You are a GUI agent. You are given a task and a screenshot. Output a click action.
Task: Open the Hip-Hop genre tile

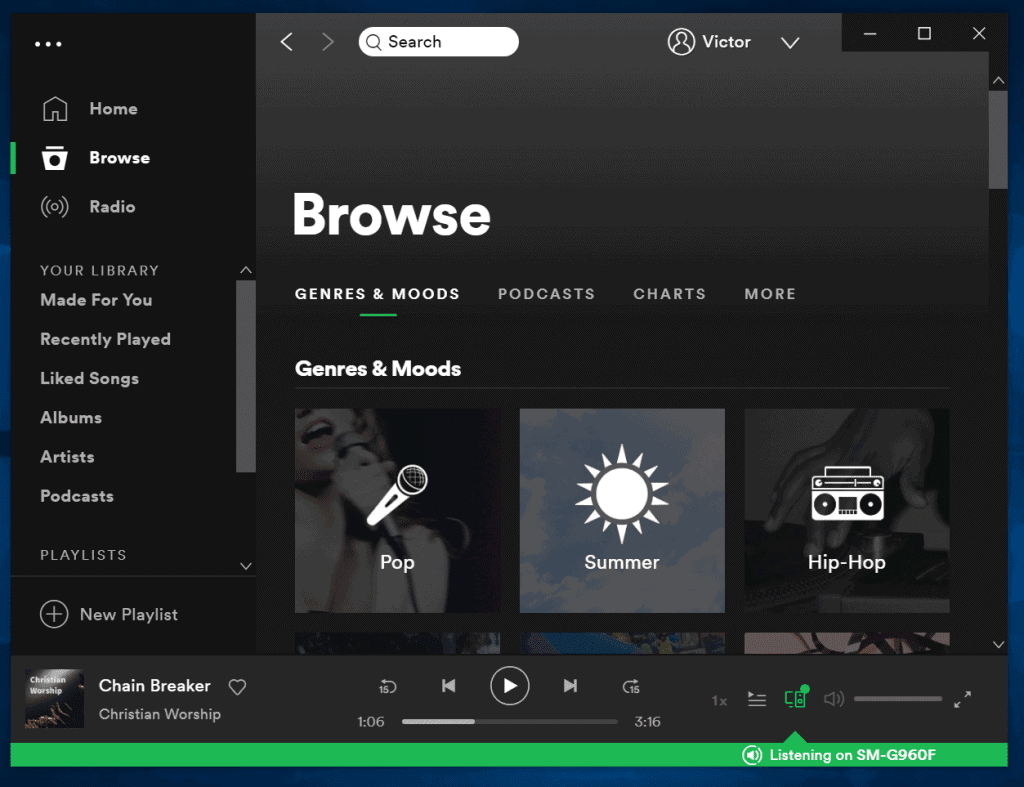846,511
